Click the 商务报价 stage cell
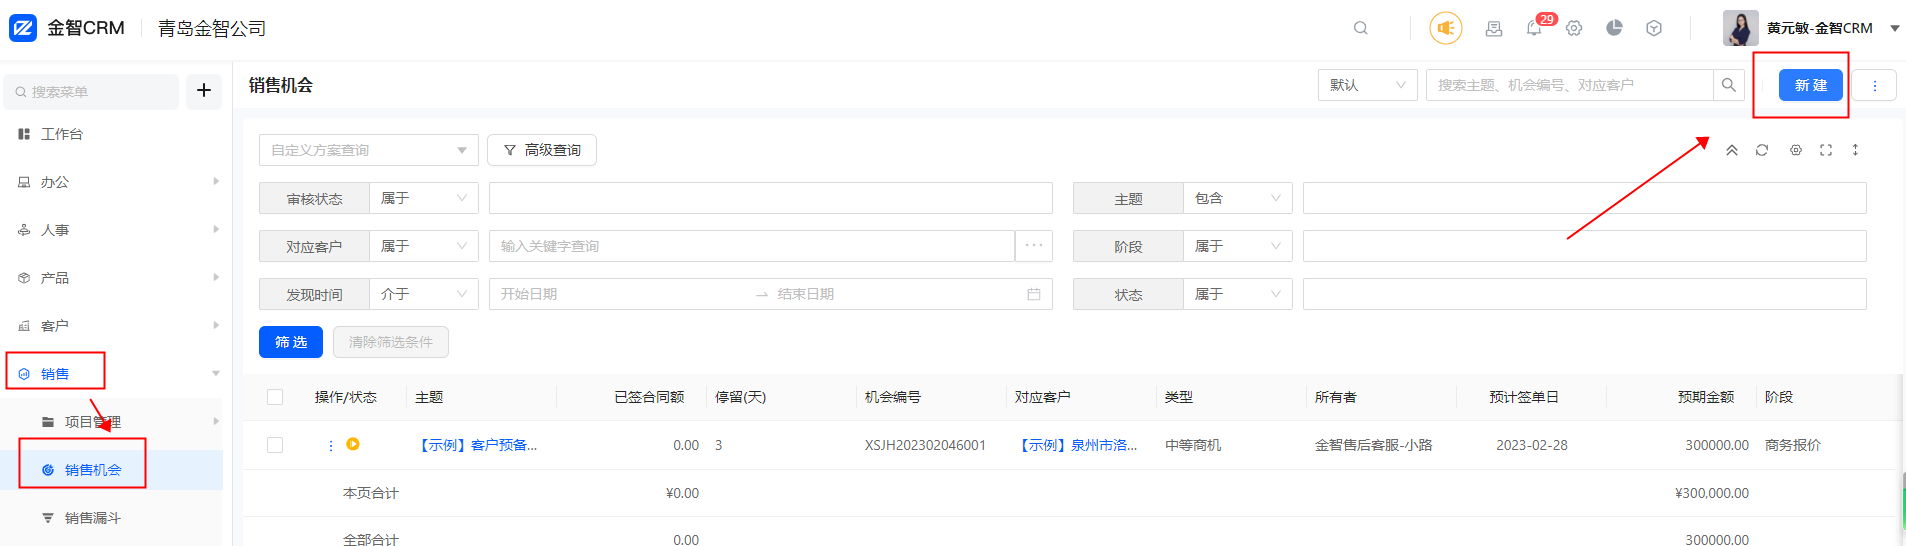 (1793, 445)
